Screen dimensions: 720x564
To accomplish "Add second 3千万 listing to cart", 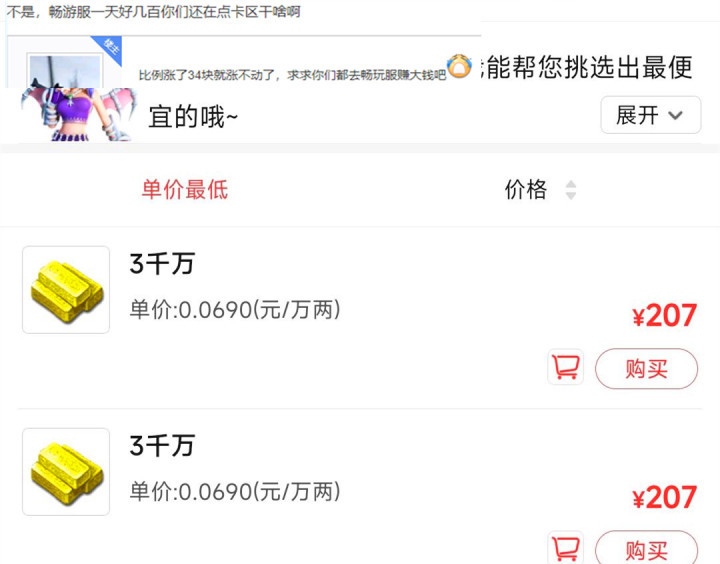I will (x=565, y=547).
